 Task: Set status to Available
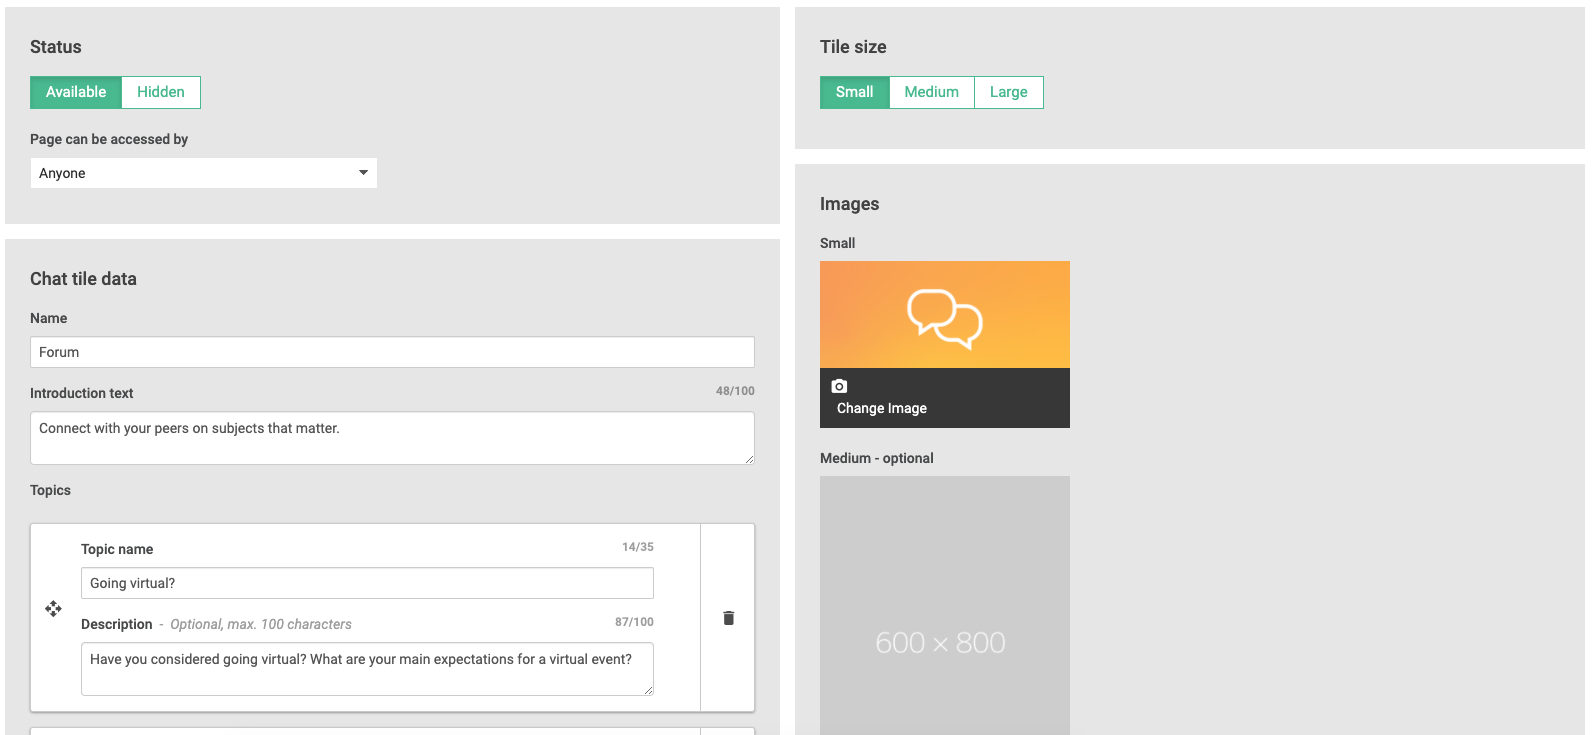point(76,92)
